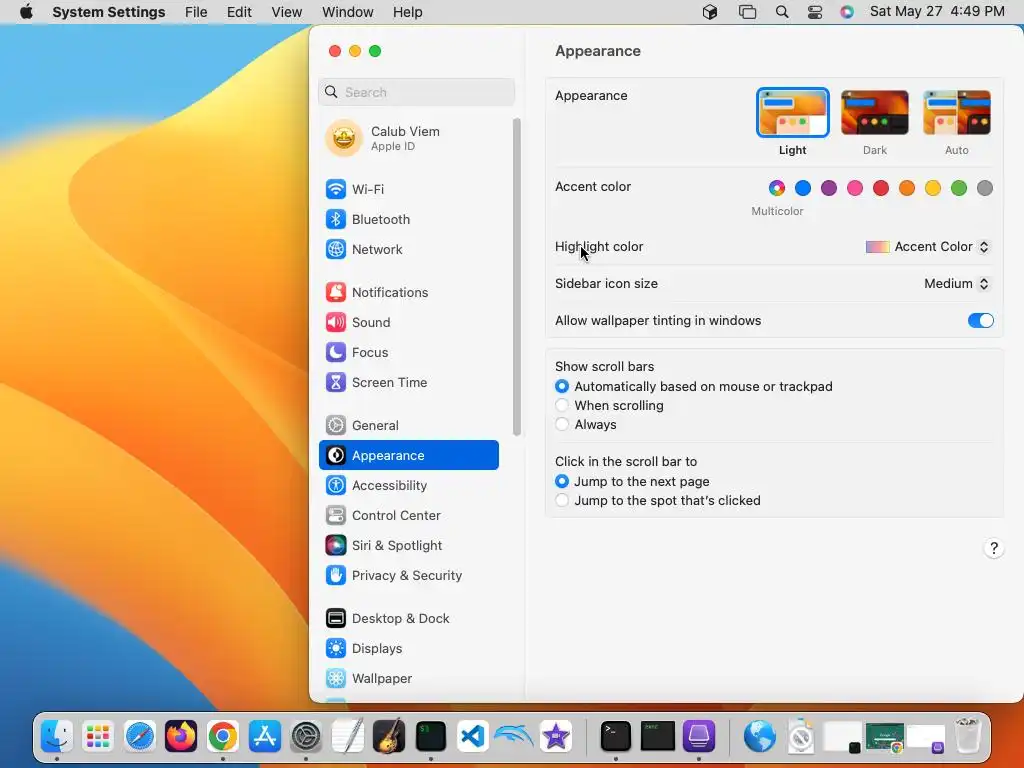
Task: Open Control Center in menu bar
Action: tap(814, 12)
